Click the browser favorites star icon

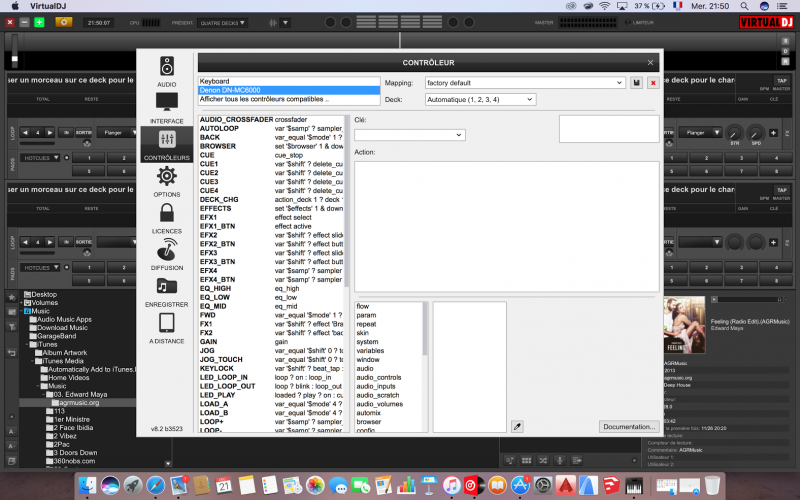point(11,297)
